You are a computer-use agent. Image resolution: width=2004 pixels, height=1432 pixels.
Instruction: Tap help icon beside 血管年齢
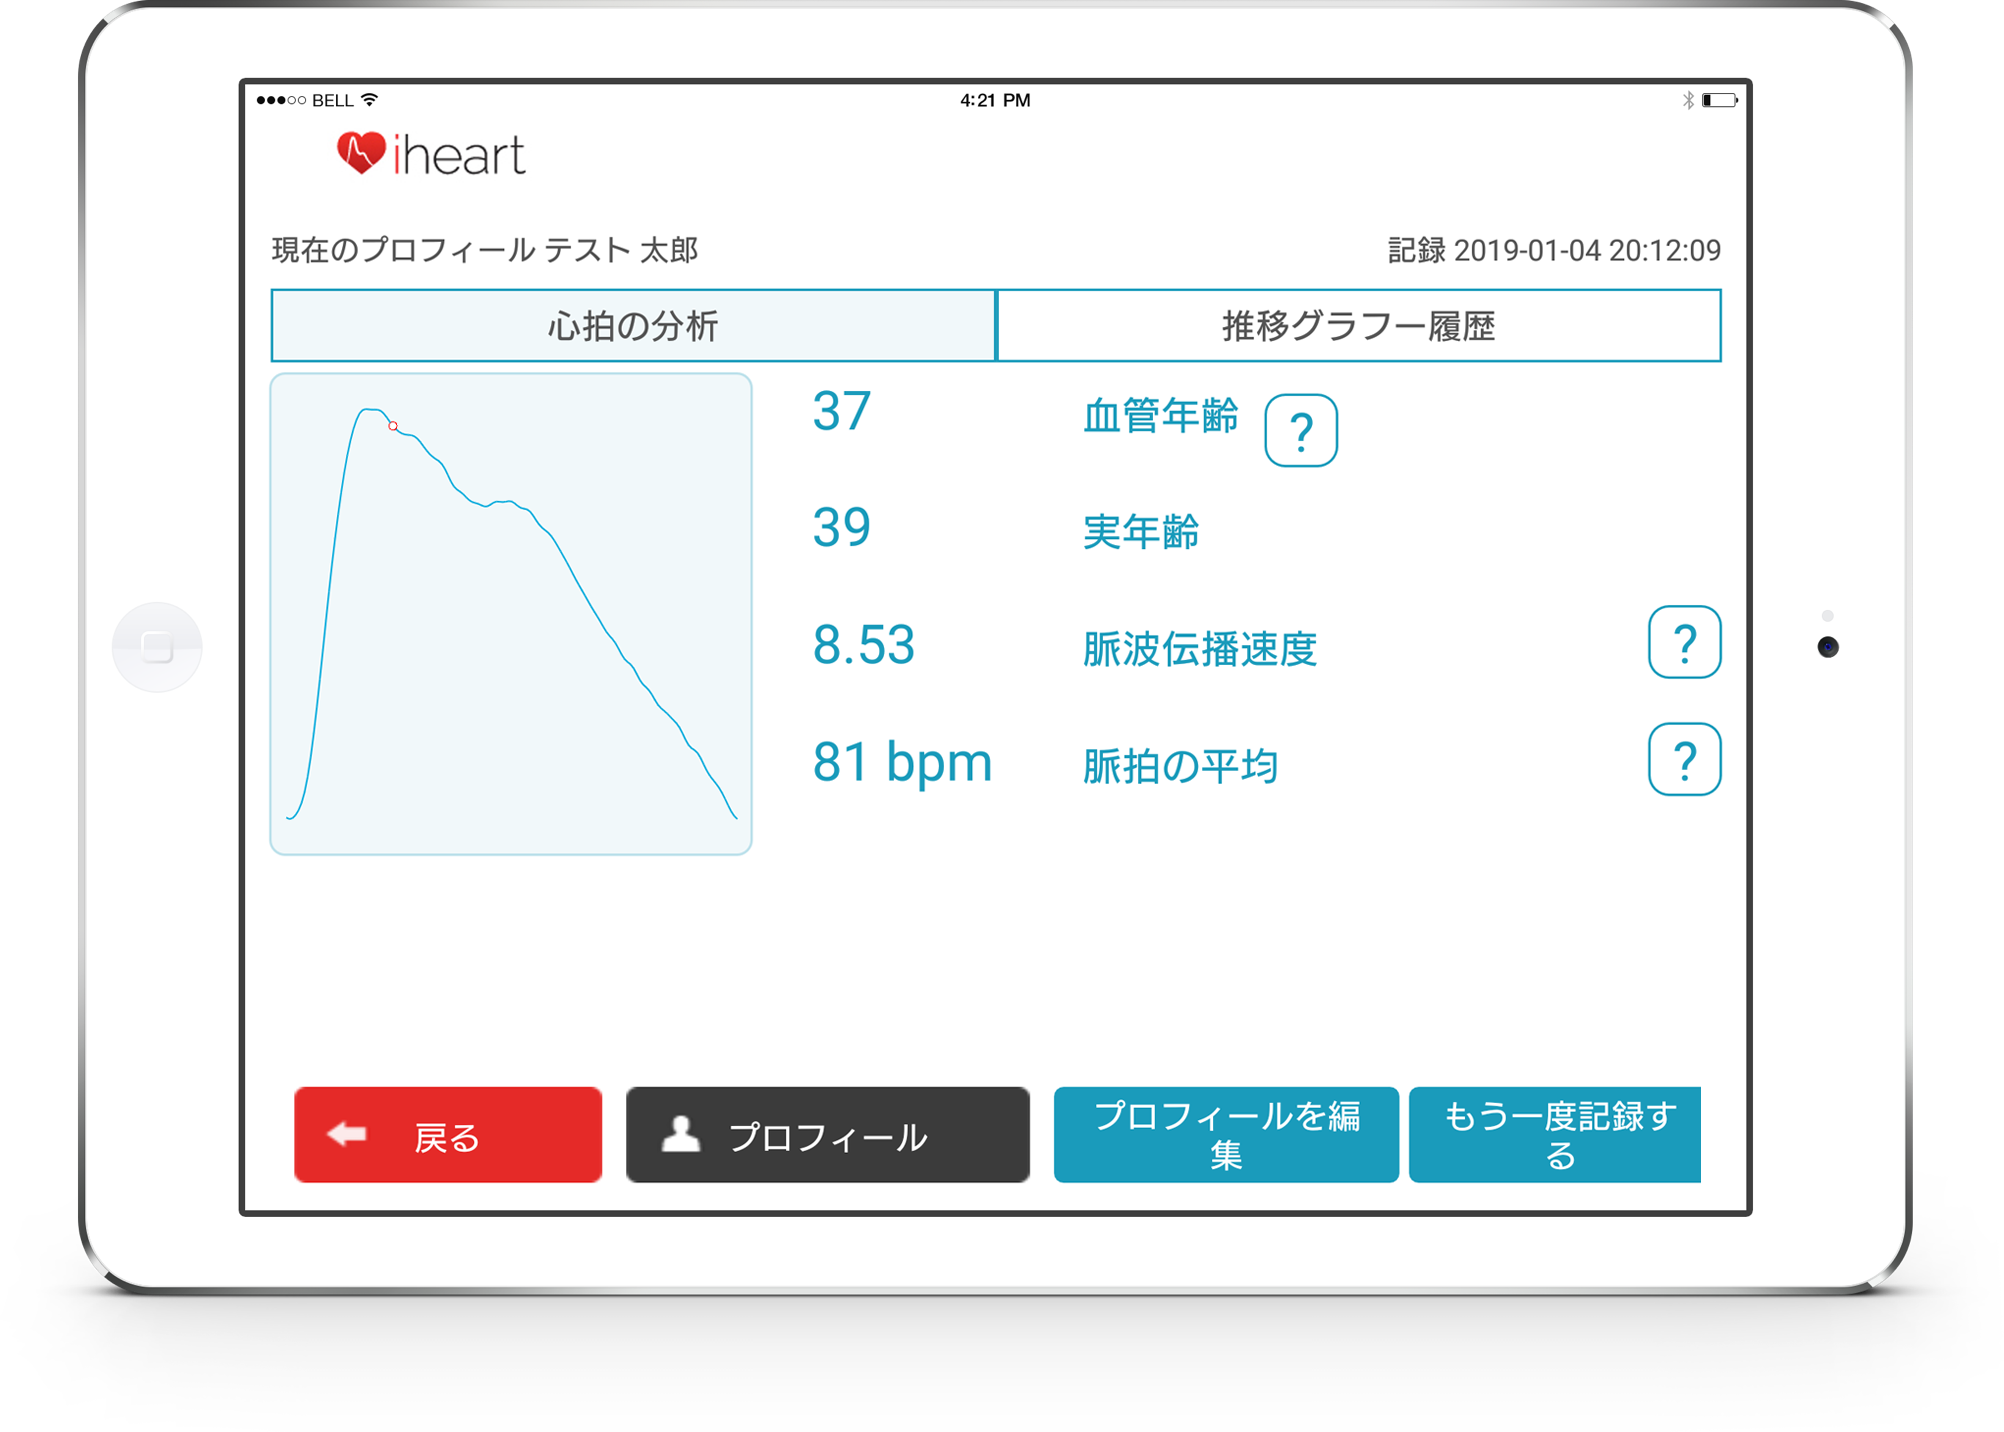(x=1300, y=431)
